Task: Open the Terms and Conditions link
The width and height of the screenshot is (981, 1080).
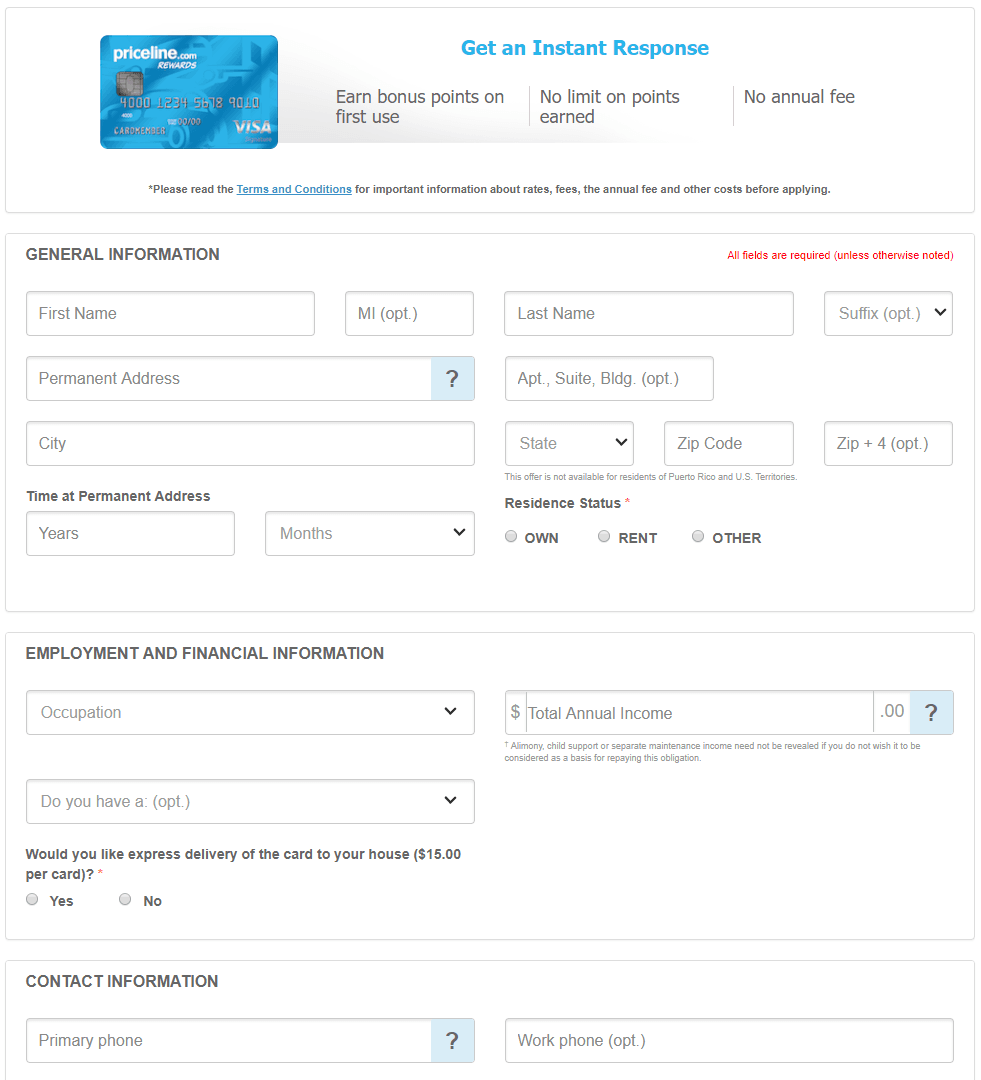Action: click(x=294, y=189)
